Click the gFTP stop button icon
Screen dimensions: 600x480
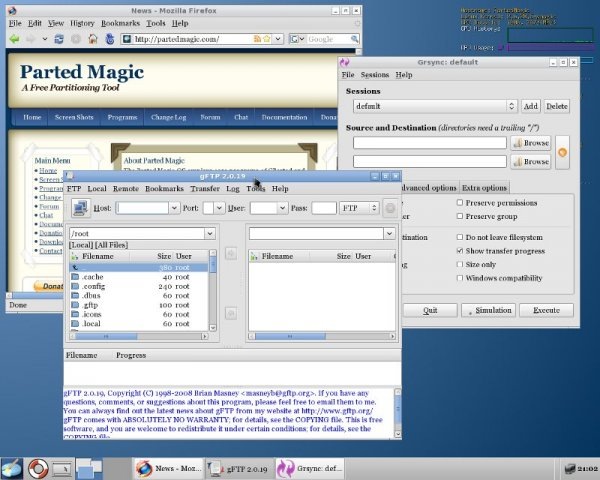(x=390, y=208)
